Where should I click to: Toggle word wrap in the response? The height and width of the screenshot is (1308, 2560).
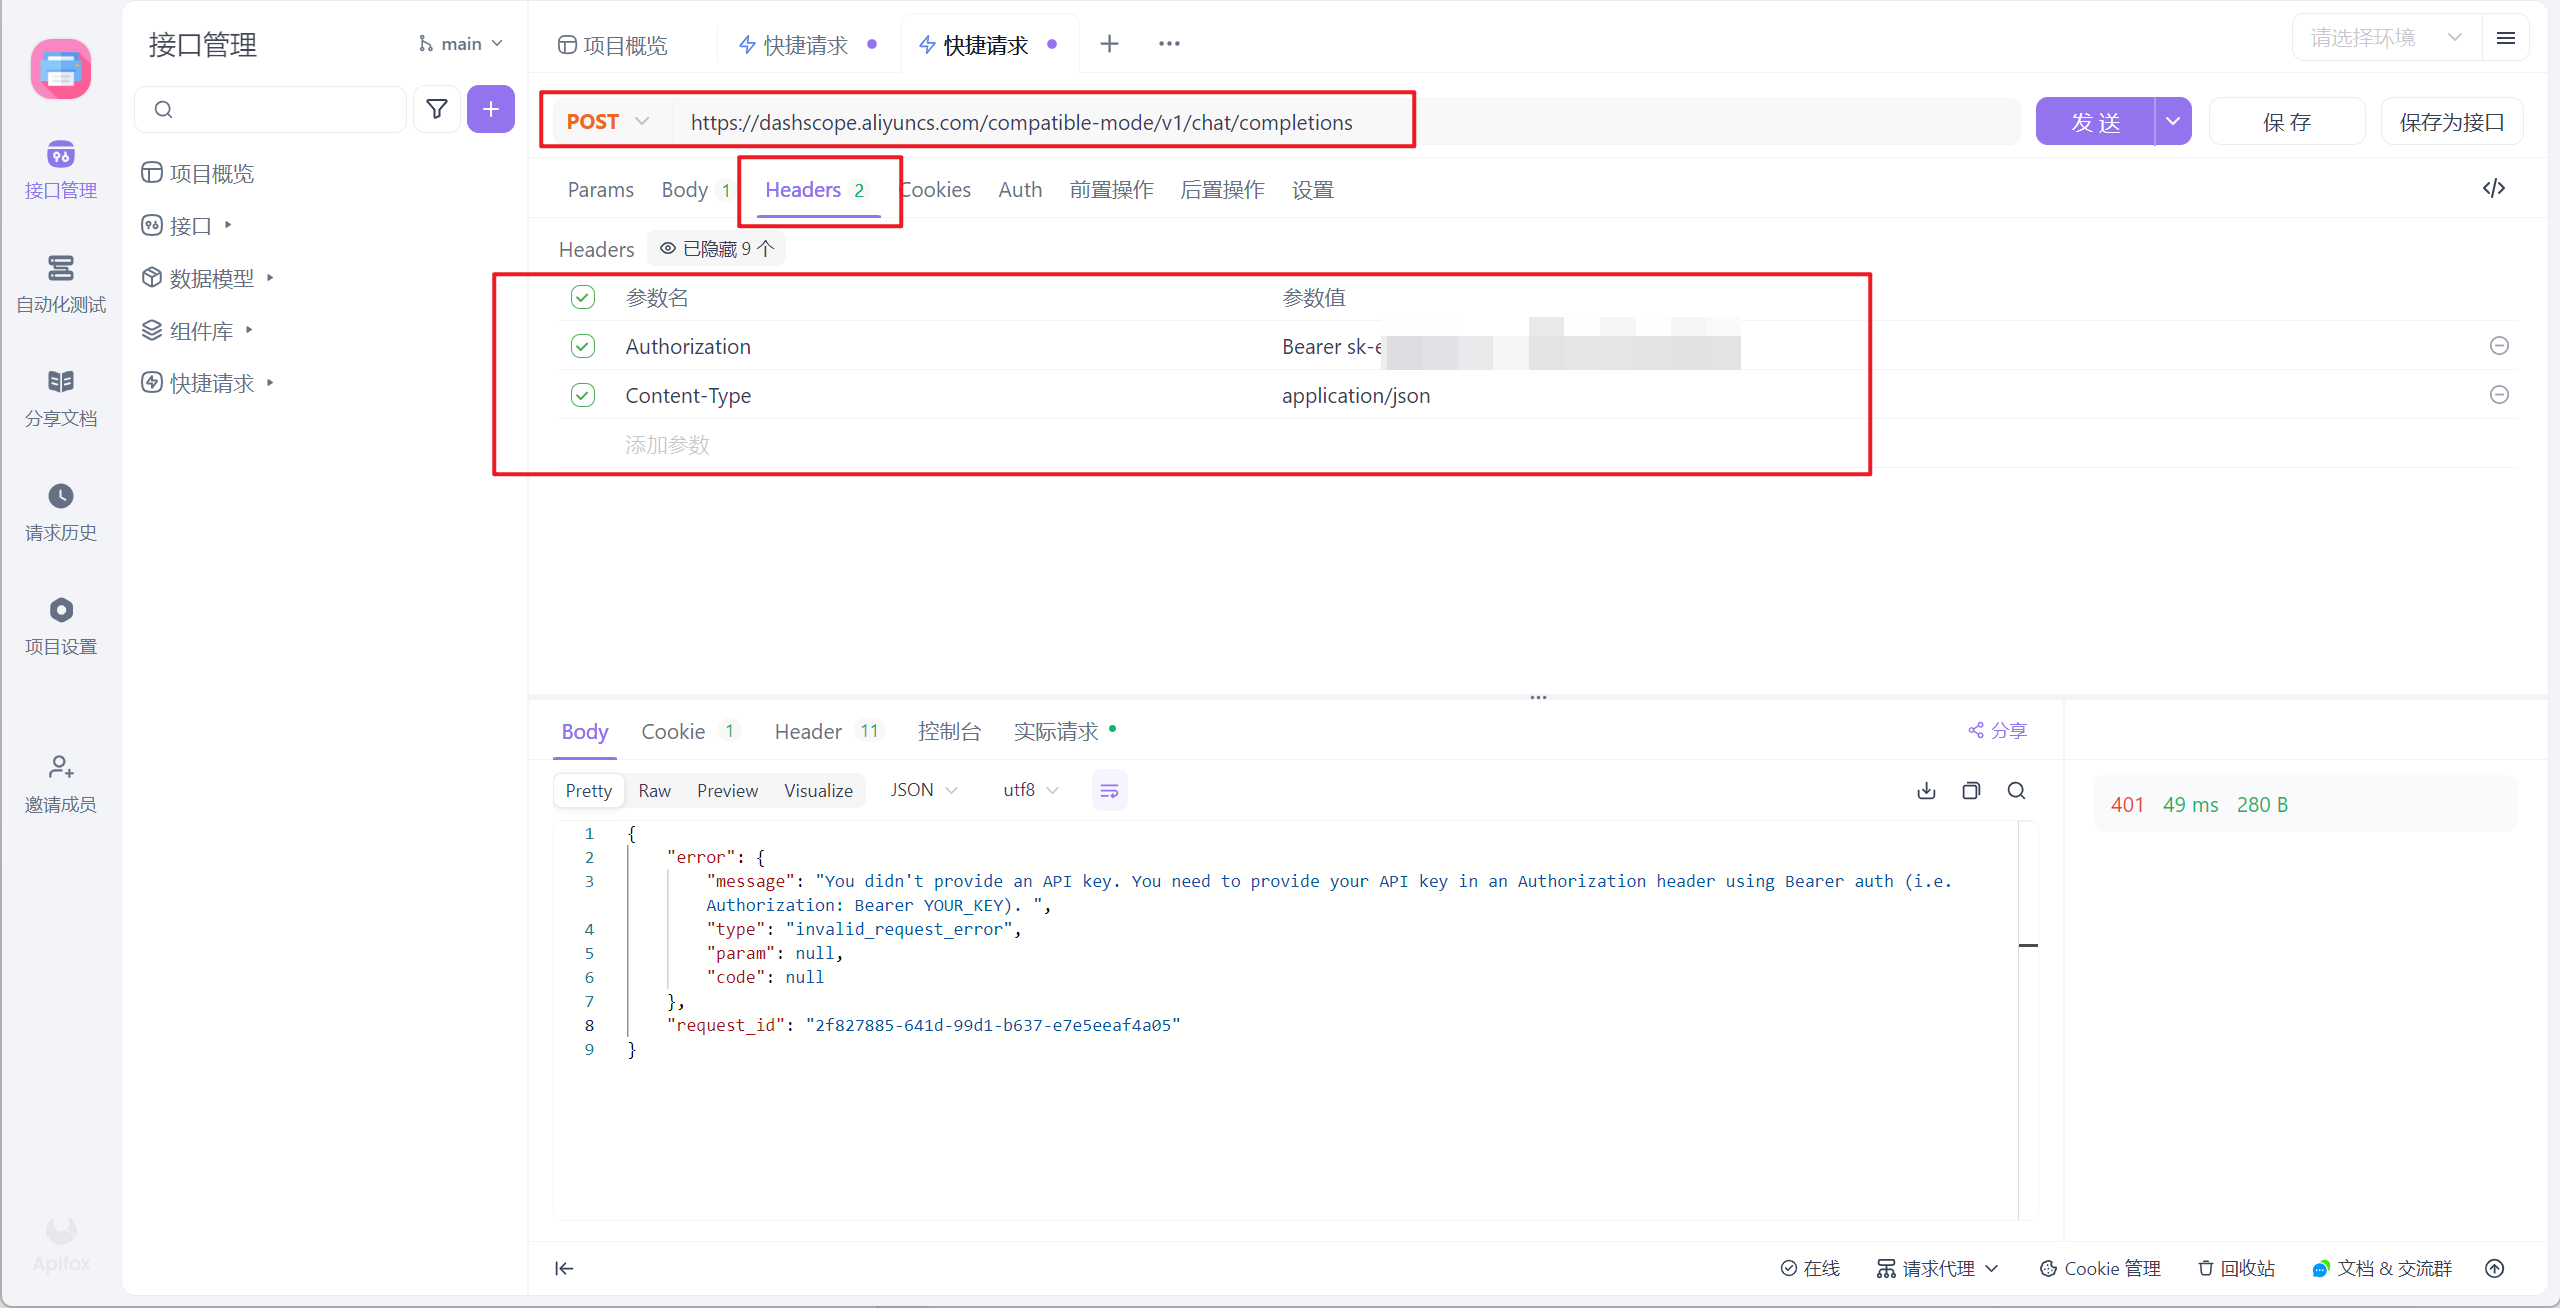(x=1109, y=791)
